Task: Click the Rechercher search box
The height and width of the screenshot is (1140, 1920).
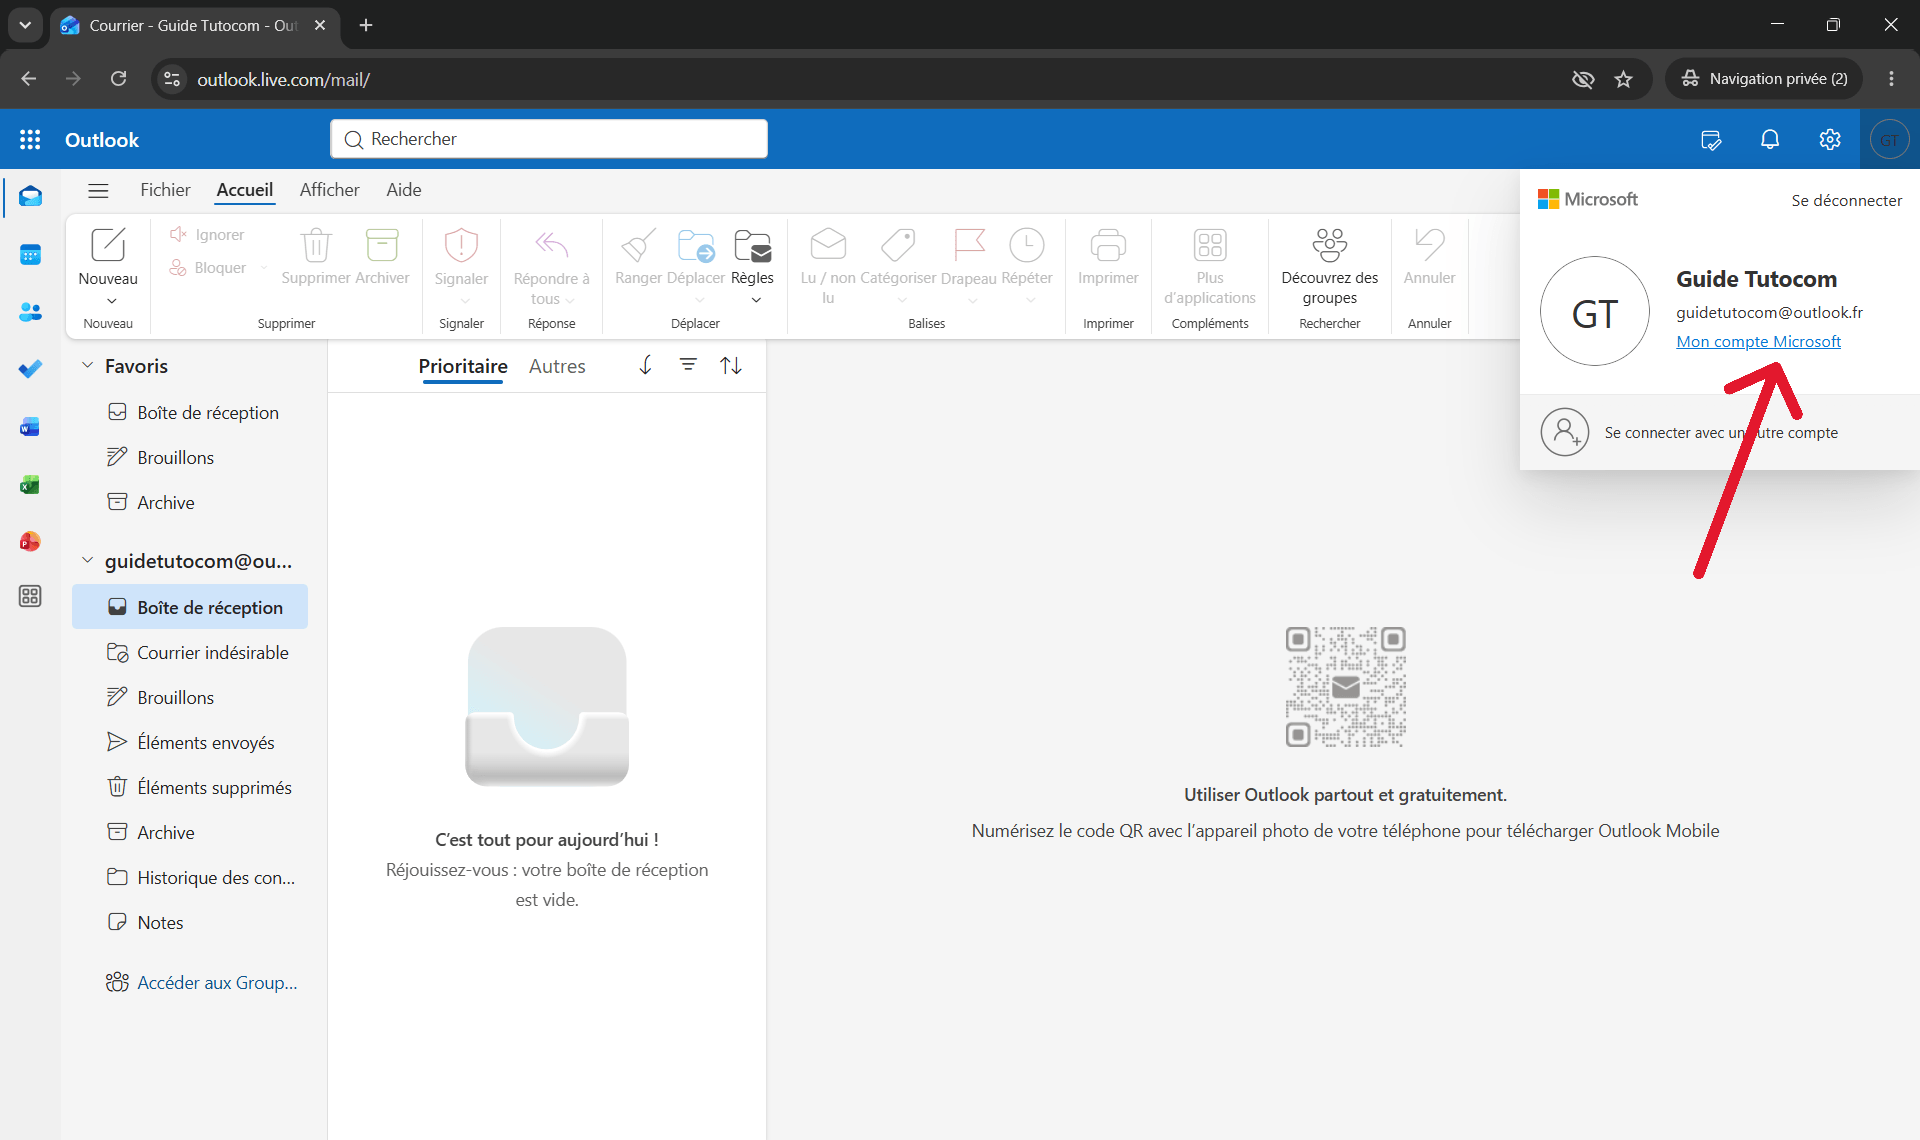Action: (x=549, y=139)
